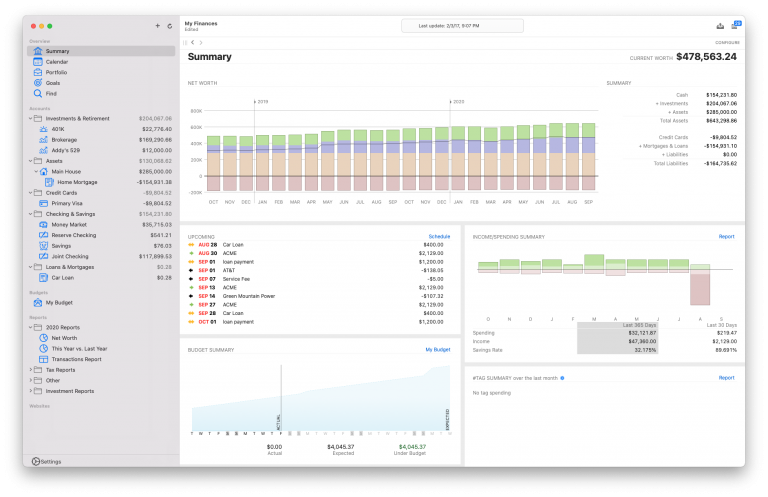Click the refresh accounts icon
The image size is (768, 497).
[169, 26]
